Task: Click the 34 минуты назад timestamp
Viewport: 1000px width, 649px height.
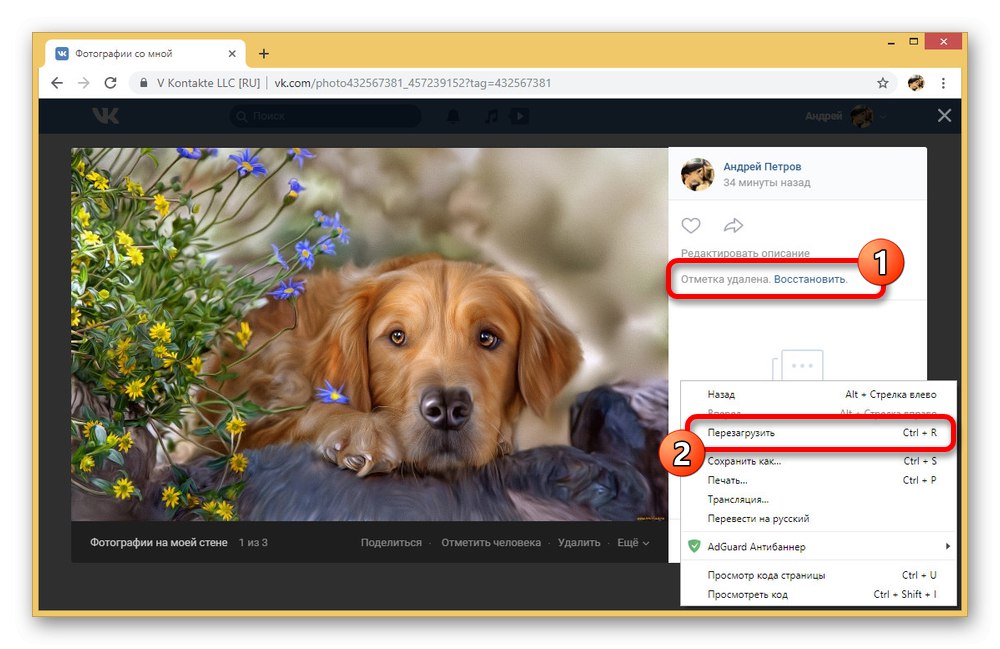Action: point(767,182)
